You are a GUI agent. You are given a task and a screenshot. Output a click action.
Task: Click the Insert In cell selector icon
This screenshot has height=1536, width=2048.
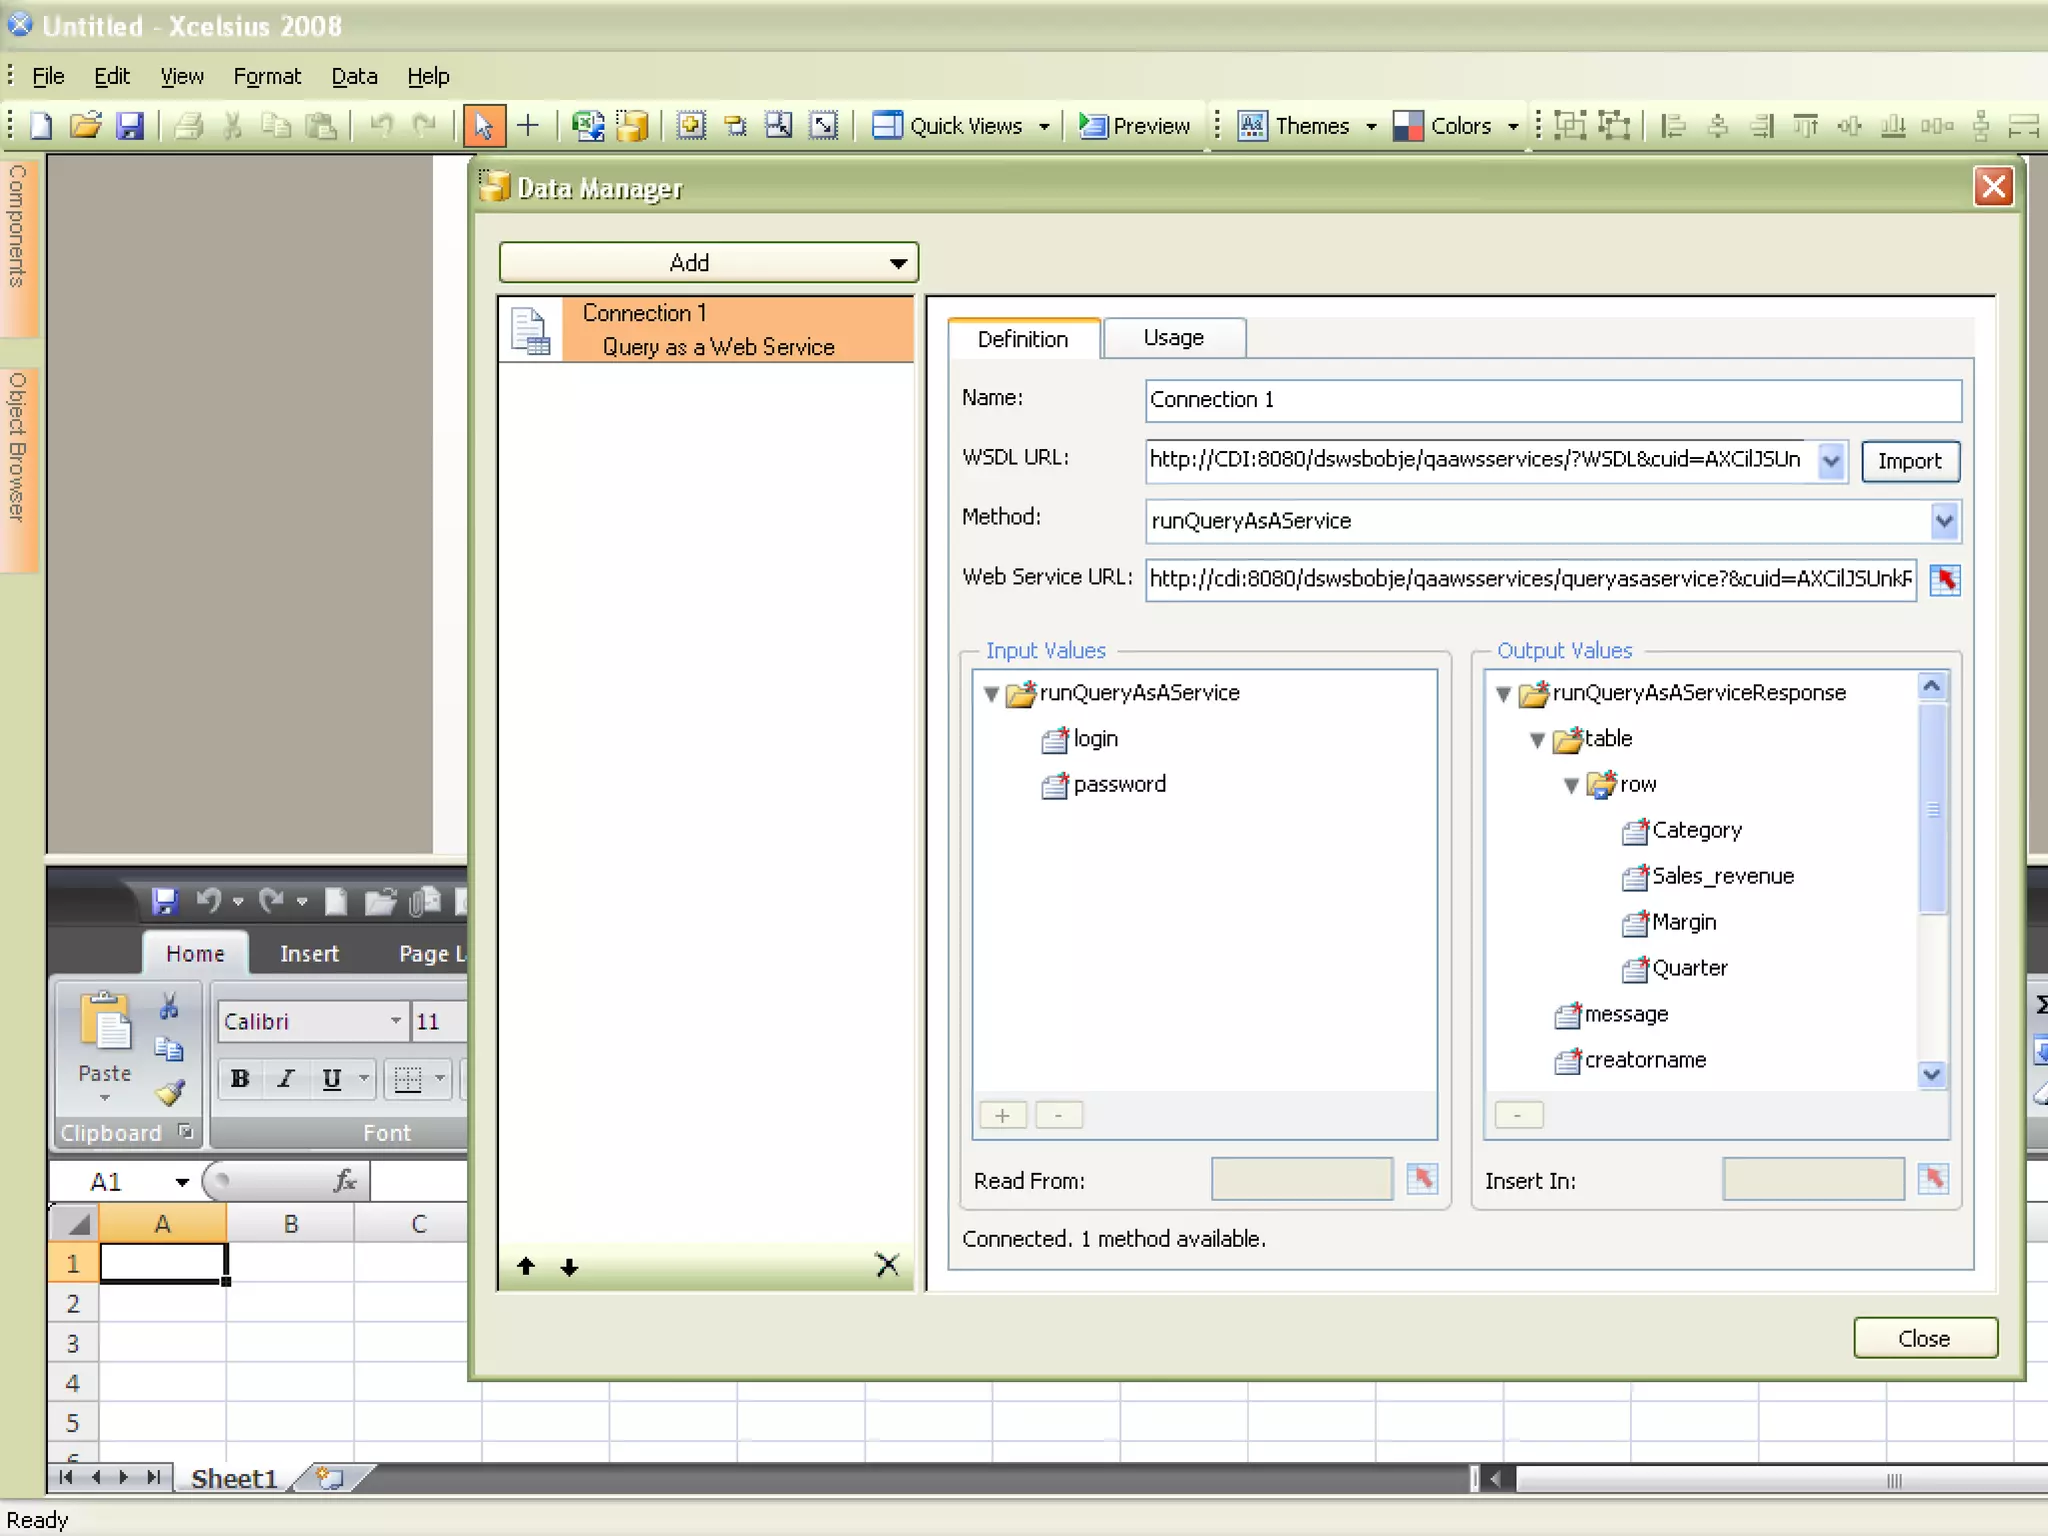click(1933, 1179)
